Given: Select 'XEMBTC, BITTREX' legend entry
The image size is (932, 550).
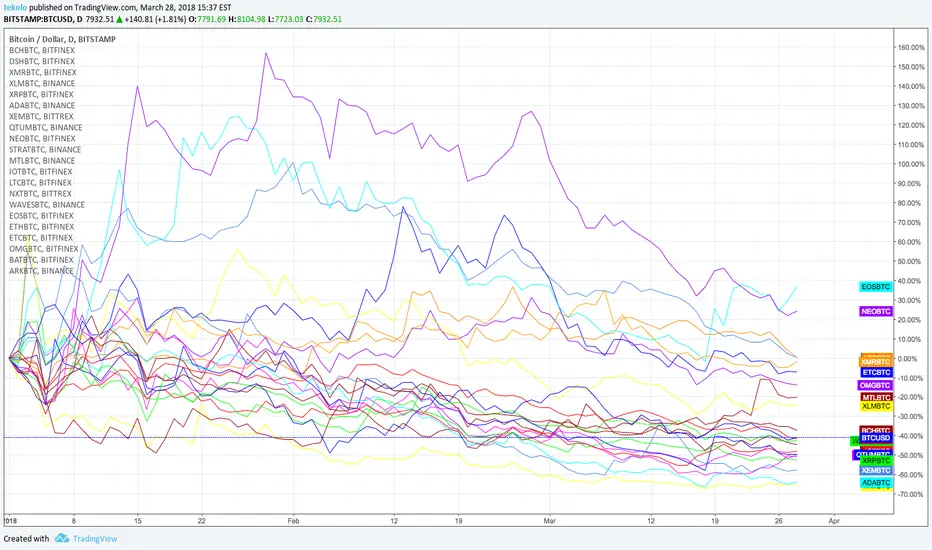Looking at the screenshot, I should click(42, 117).
